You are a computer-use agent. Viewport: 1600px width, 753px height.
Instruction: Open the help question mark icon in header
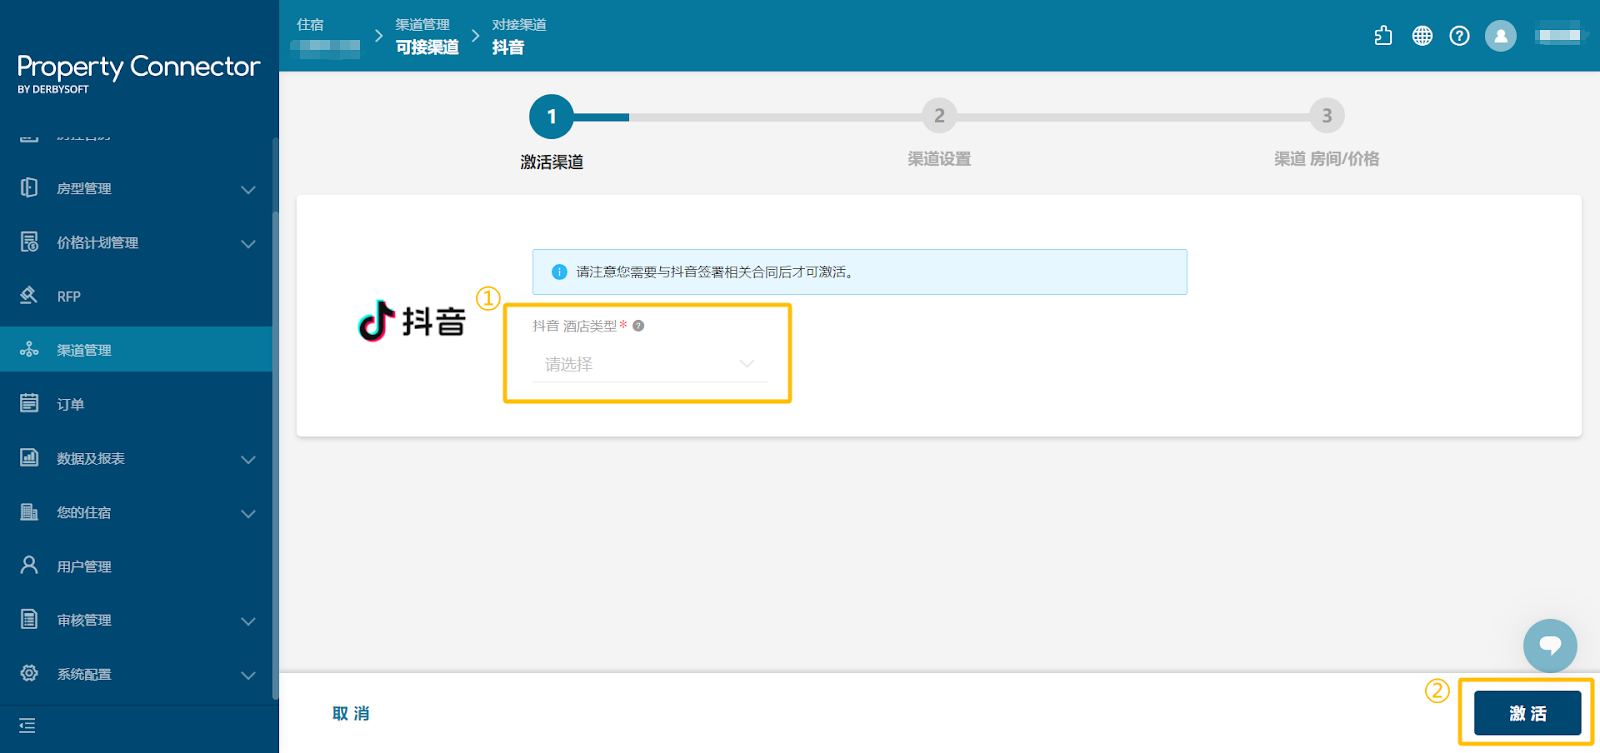click(1460, 36)
